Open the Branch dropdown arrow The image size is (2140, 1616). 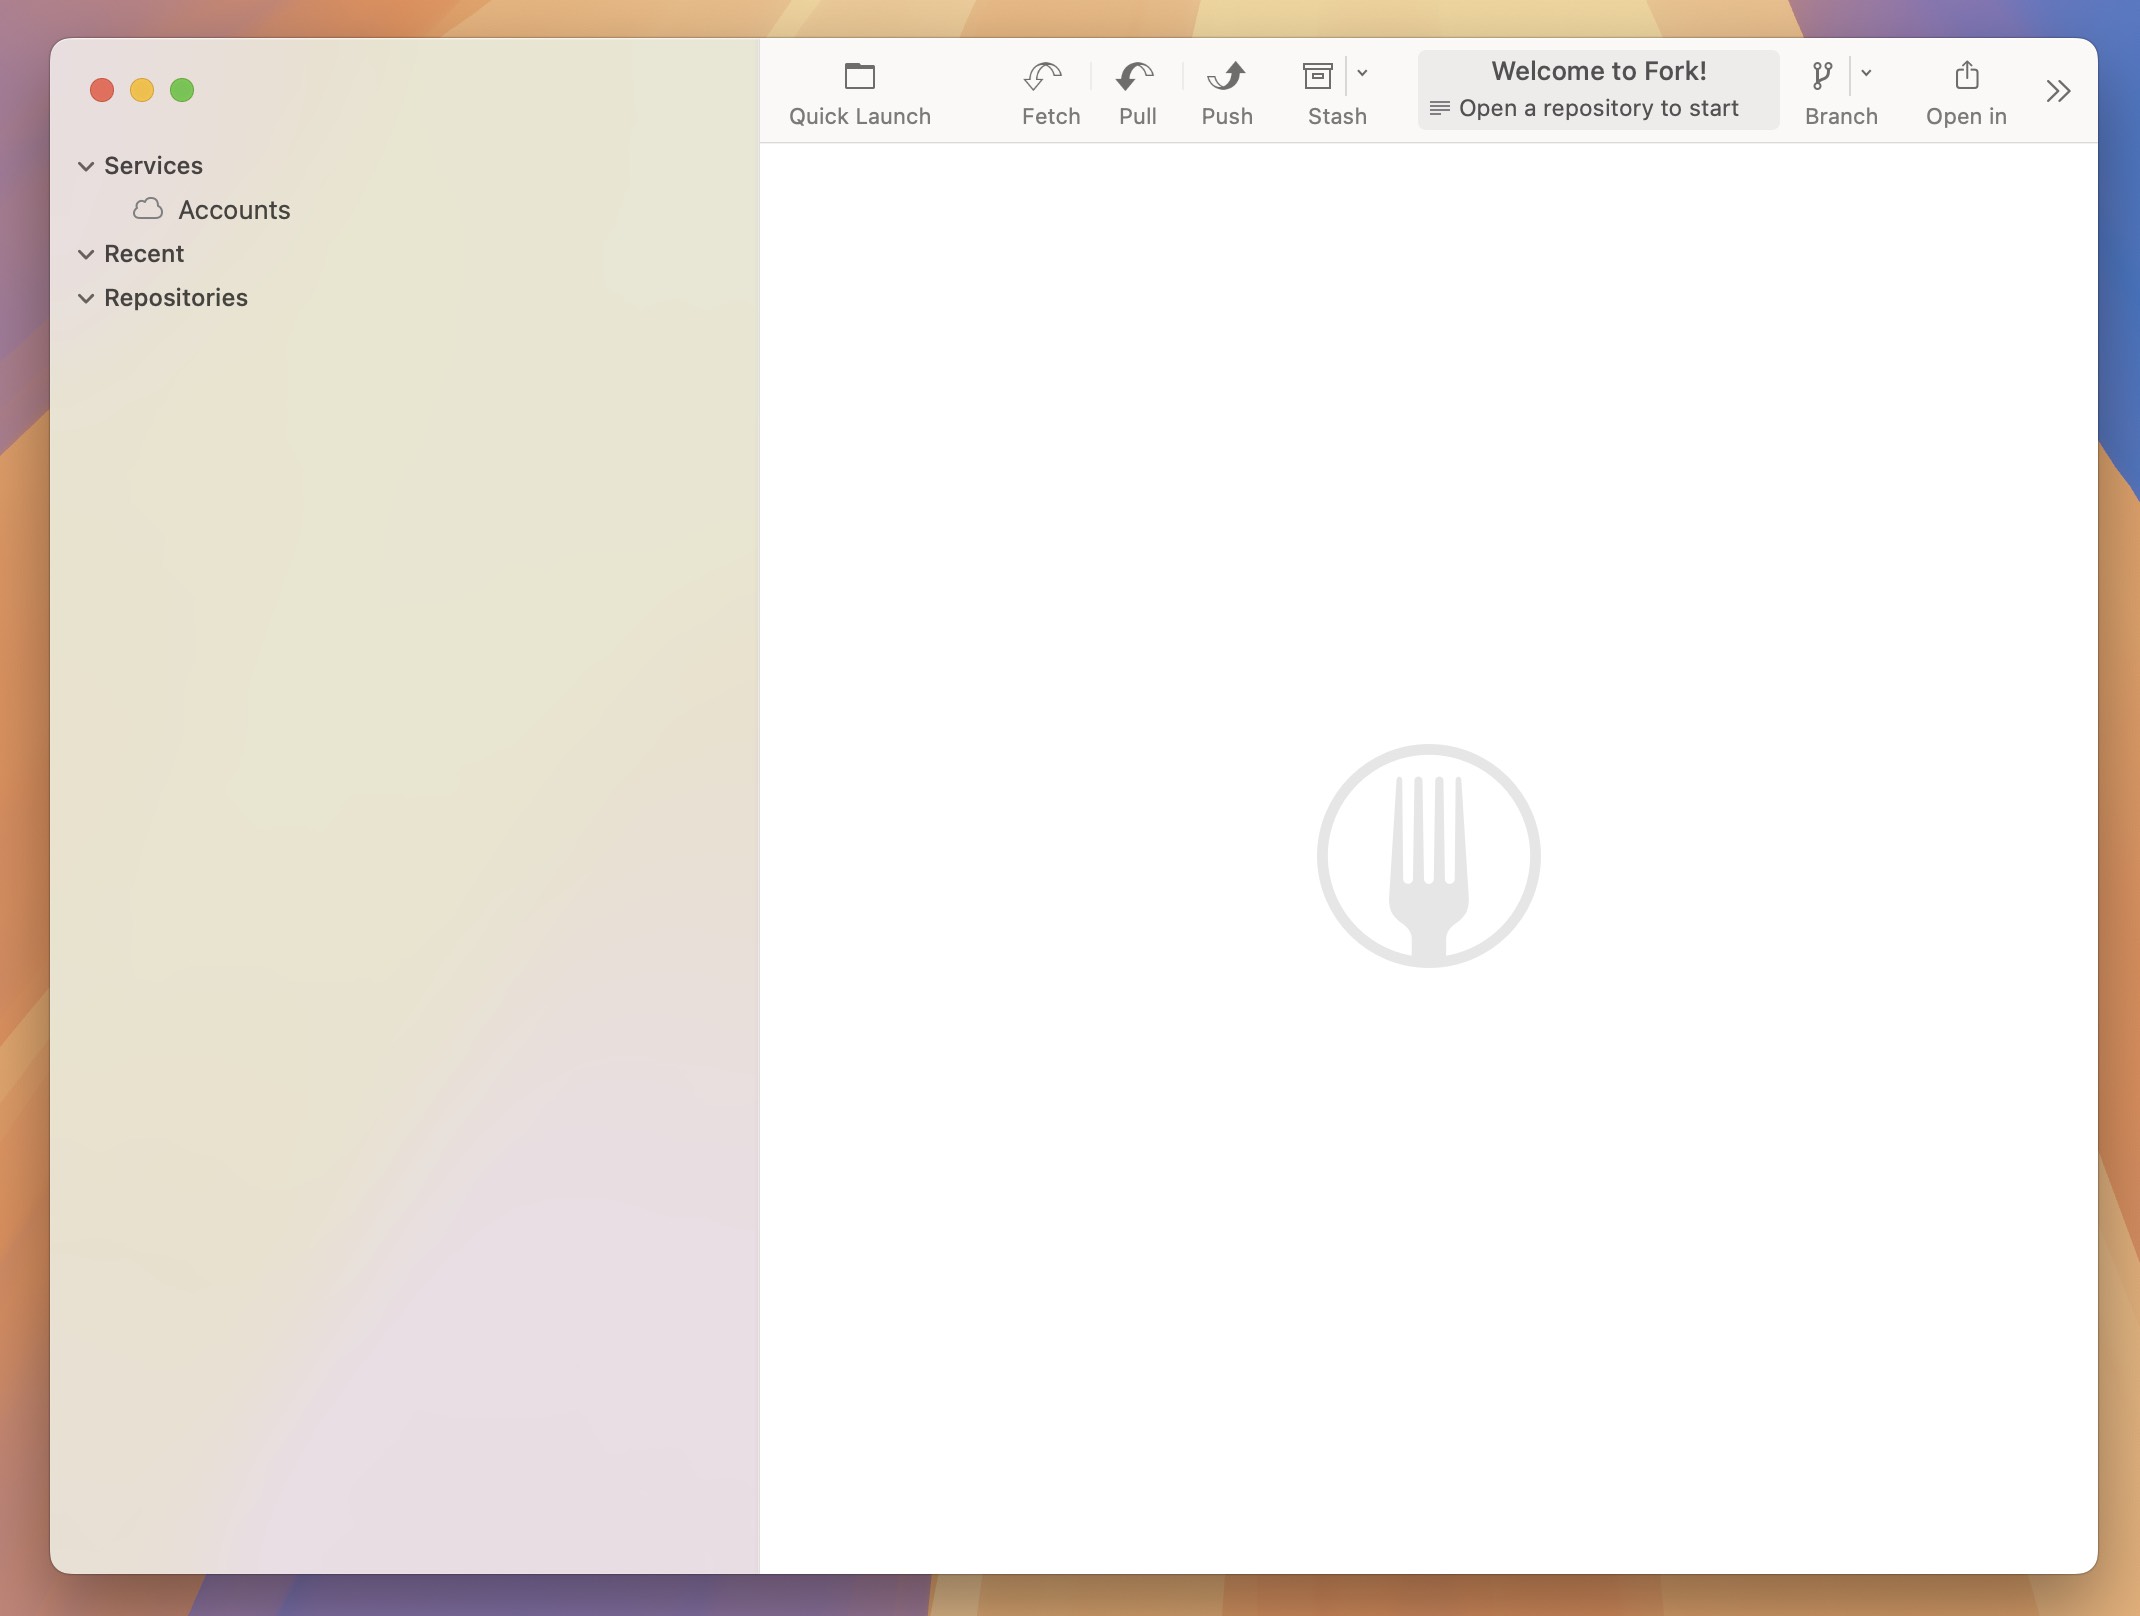[x=1866, y=73]
